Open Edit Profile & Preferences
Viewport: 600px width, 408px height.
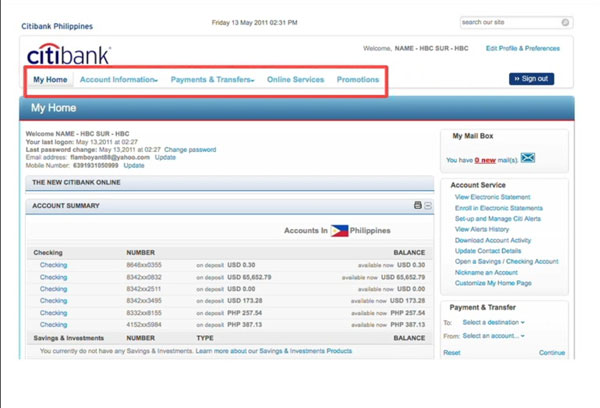[x=523, y=48]
